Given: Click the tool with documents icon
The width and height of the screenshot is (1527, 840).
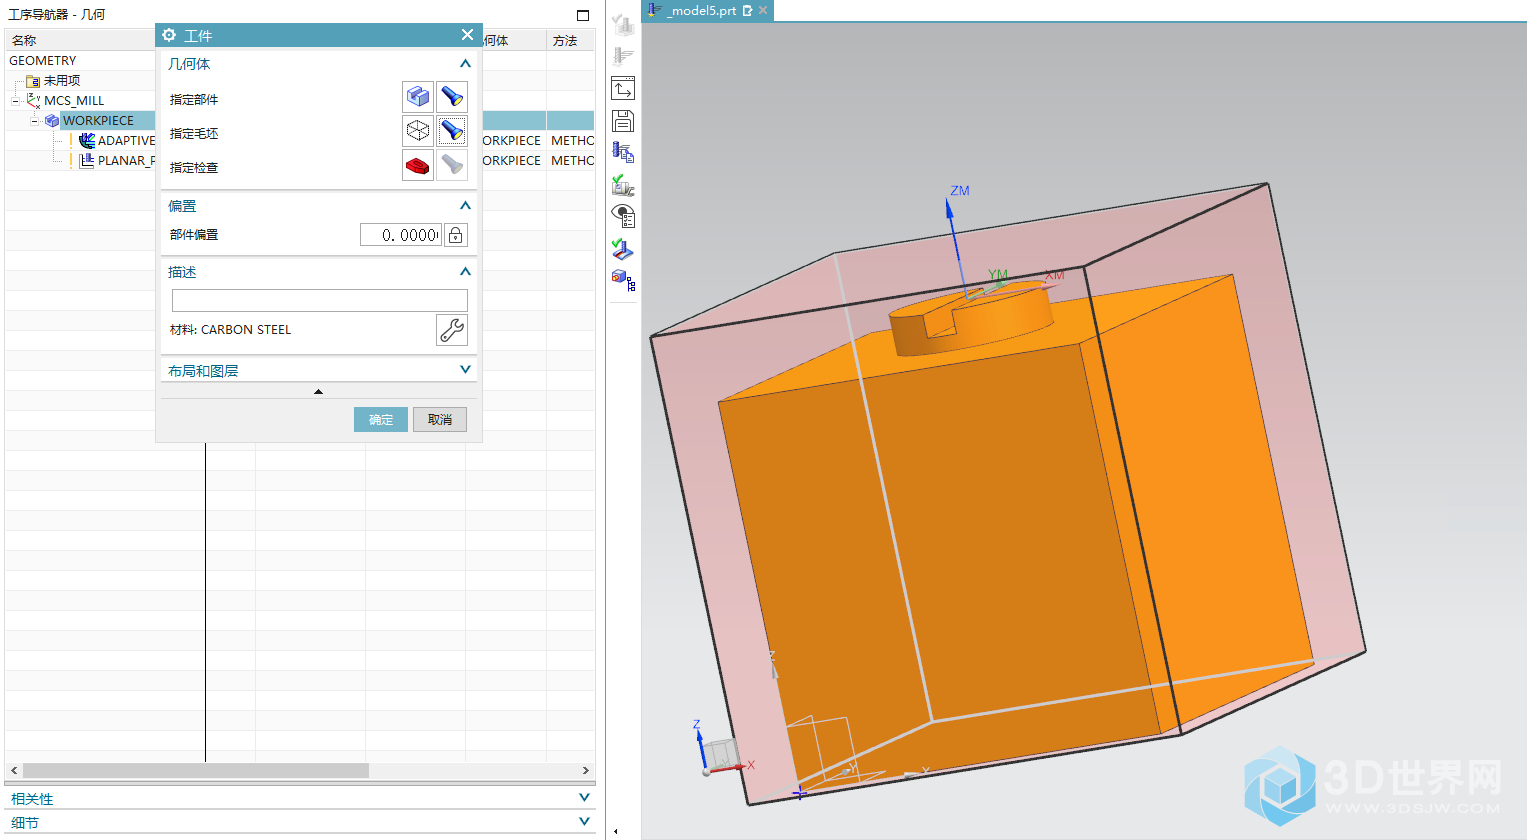Looking at the screenshot, I should tap(623, 153).
